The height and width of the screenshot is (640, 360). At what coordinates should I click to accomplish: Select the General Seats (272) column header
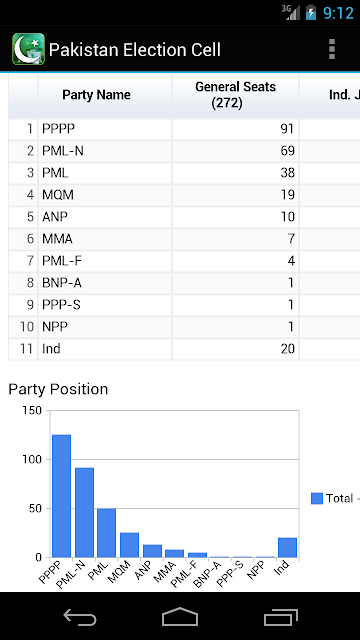click(236, 96)
